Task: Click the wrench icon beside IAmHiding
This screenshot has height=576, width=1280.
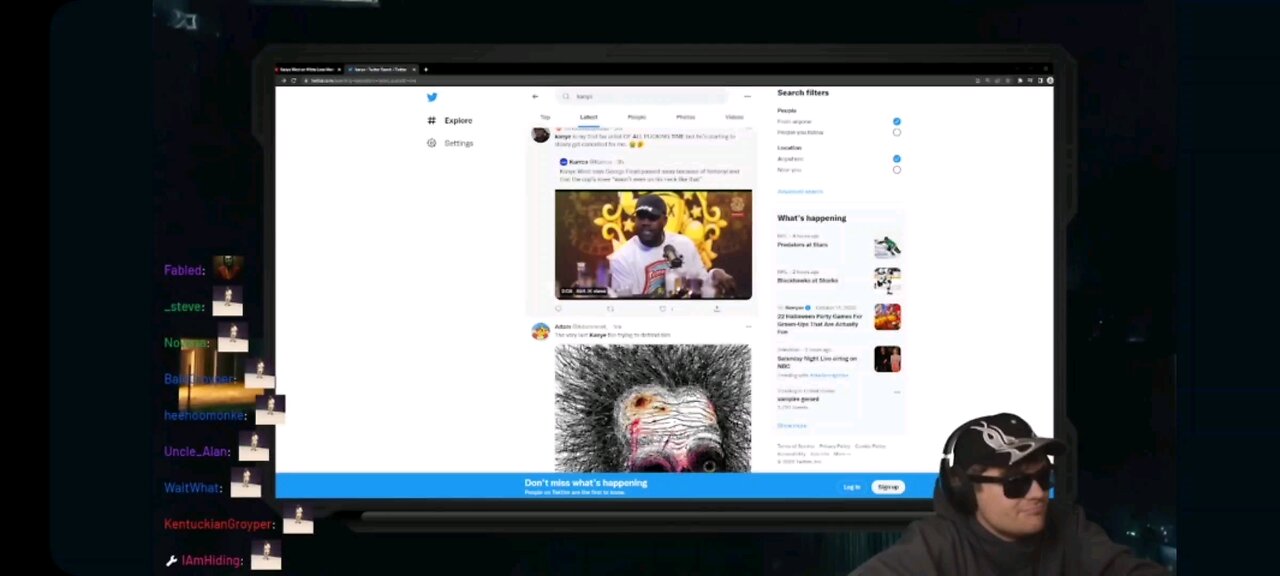Action: (171, 561)
